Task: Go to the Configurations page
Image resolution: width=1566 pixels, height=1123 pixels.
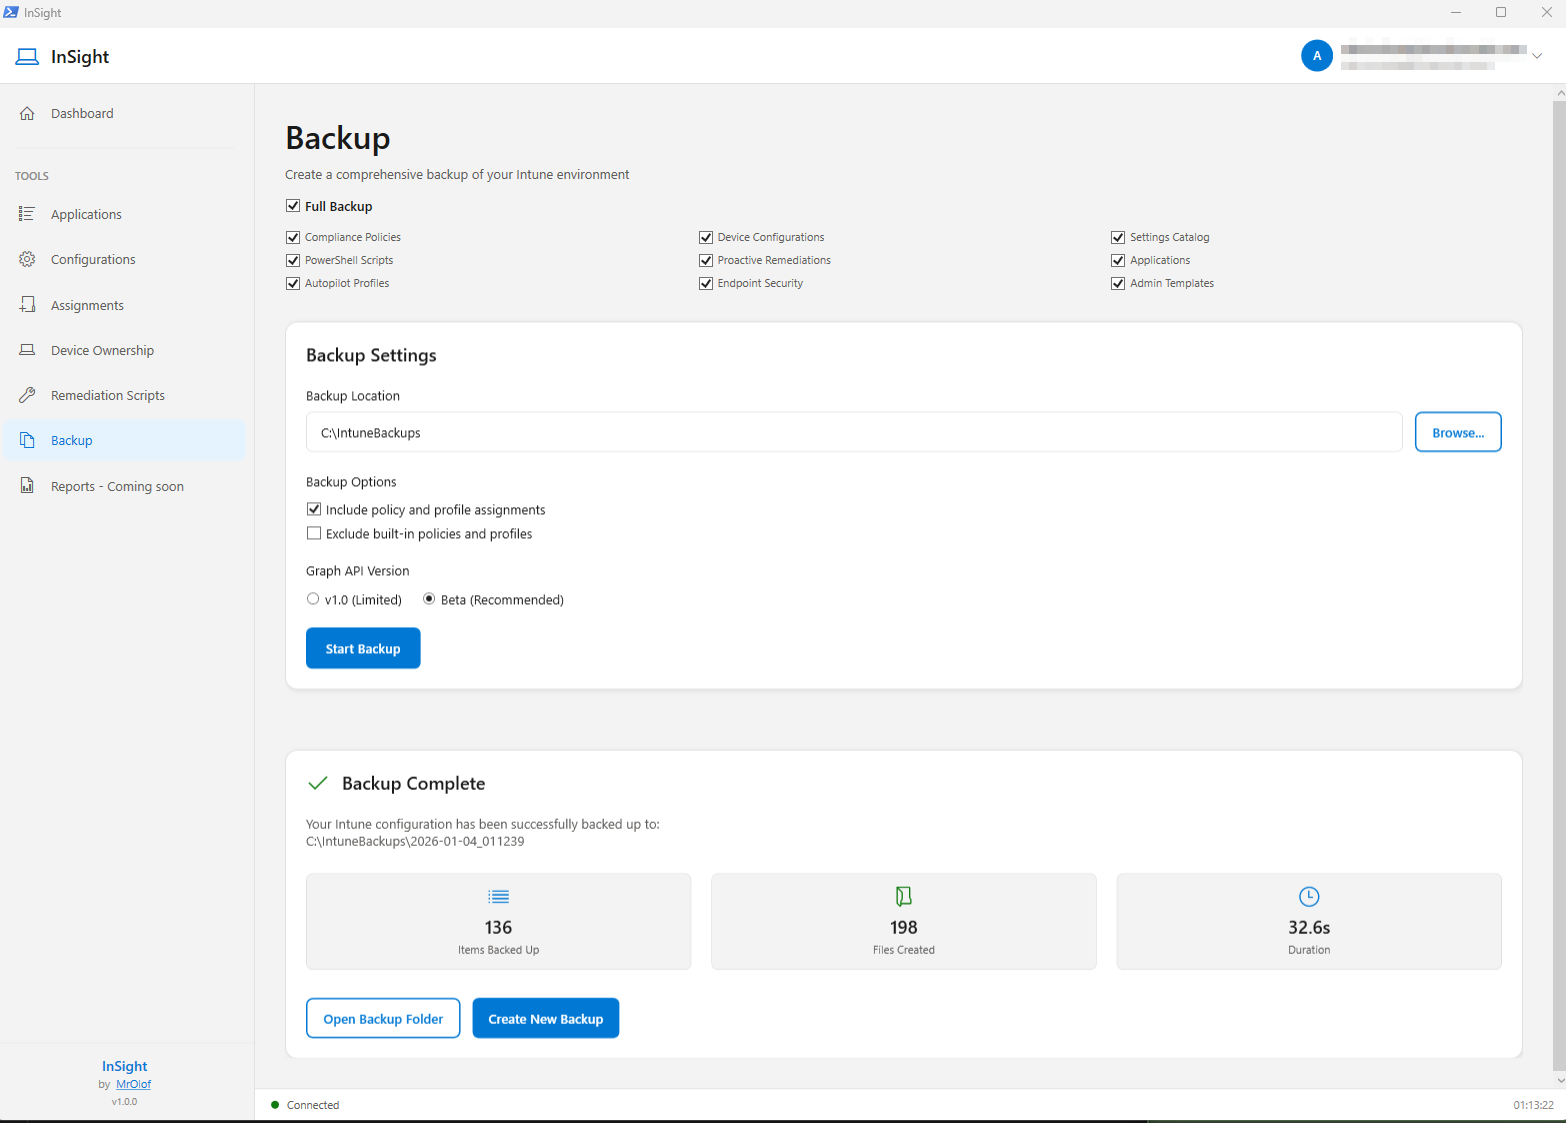Action: pos(125,259)
